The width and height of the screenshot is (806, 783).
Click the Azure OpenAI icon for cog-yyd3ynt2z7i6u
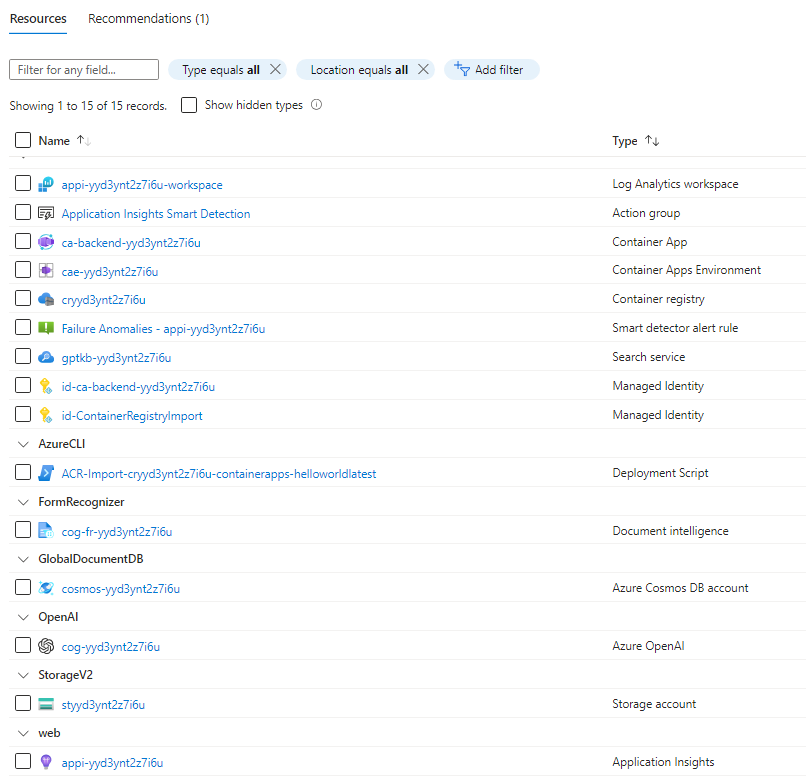[46, 646]
